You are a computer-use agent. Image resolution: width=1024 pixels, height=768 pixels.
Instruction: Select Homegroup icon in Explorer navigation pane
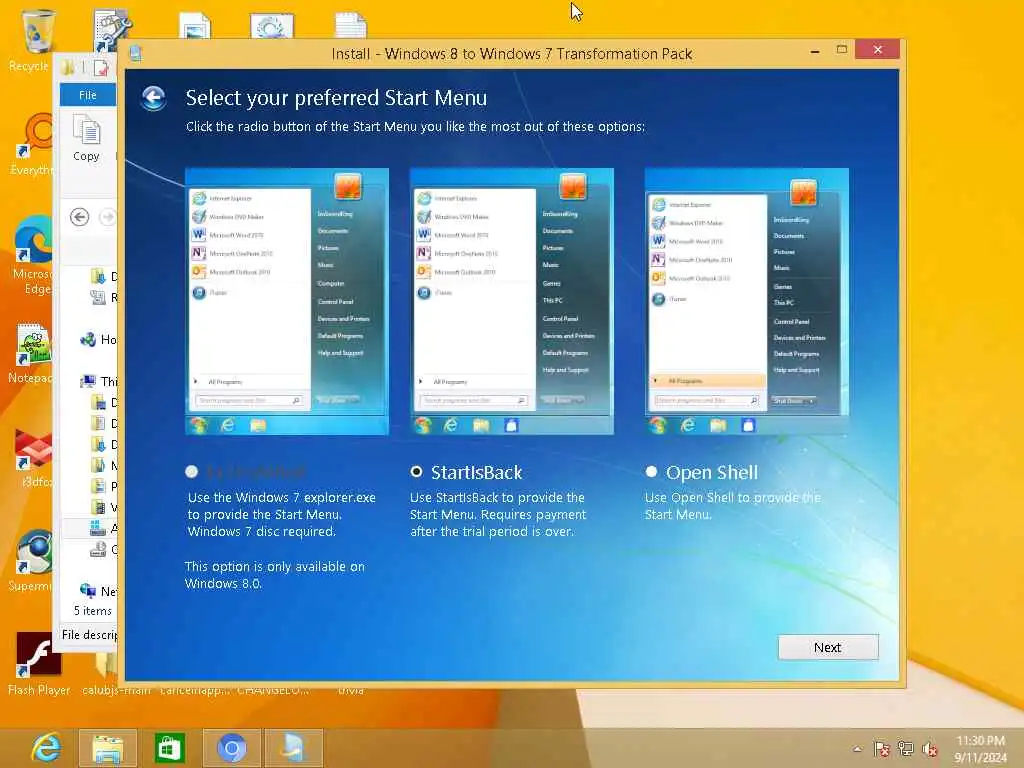[88, 340]
